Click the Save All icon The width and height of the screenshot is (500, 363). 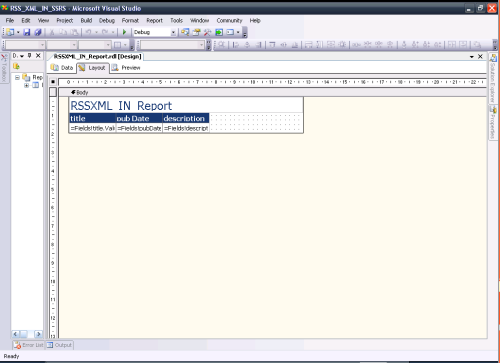pos(38,32)
